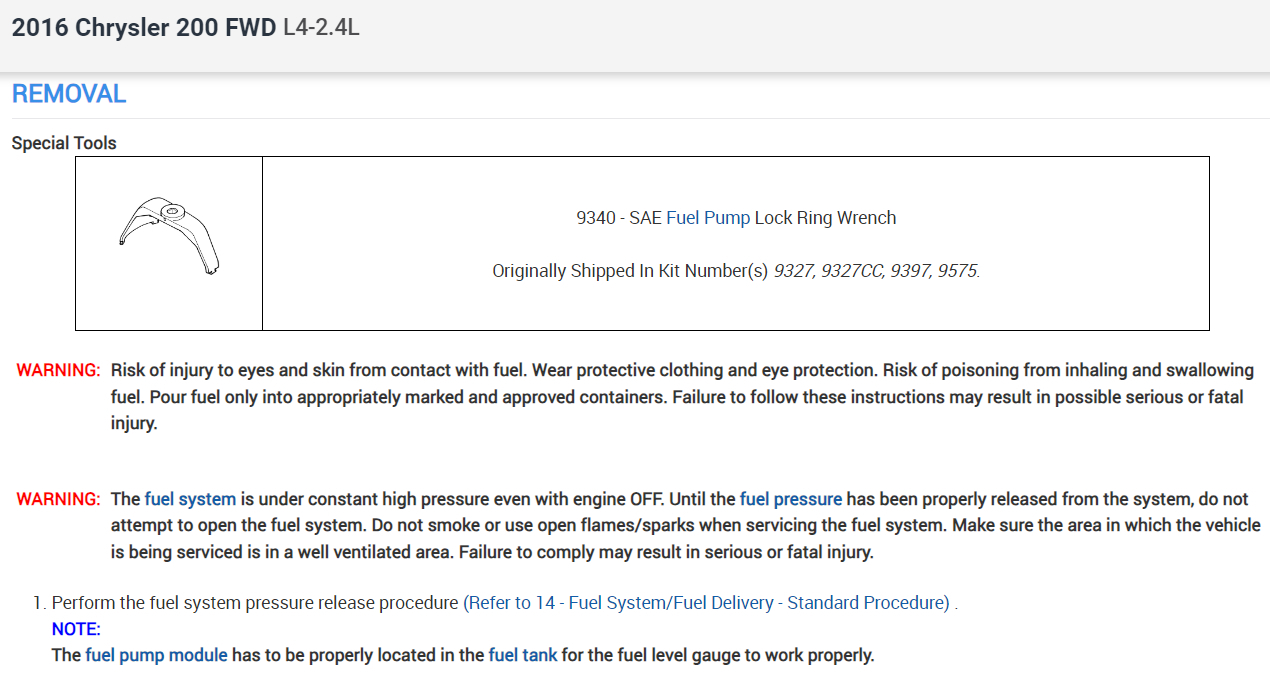This screenshot has height=677, width=1270.
Task: Click the first red WARNING label
Action: click(58, 371)
